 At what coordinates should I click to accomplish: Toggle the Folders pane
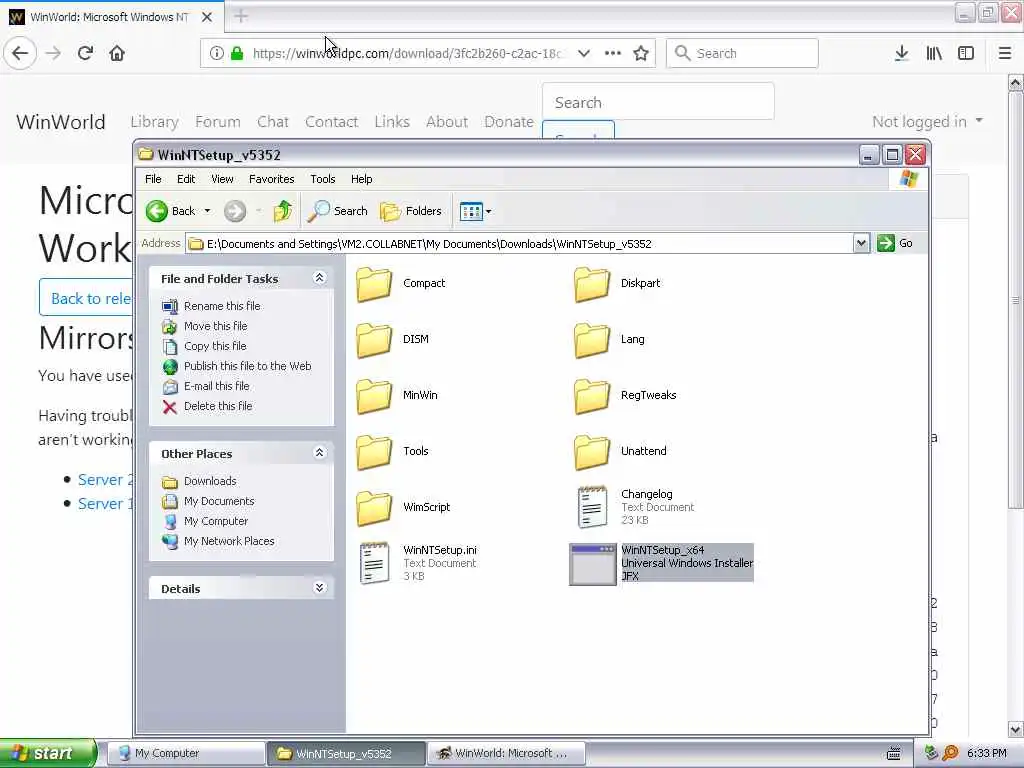(x=411, y=211)
